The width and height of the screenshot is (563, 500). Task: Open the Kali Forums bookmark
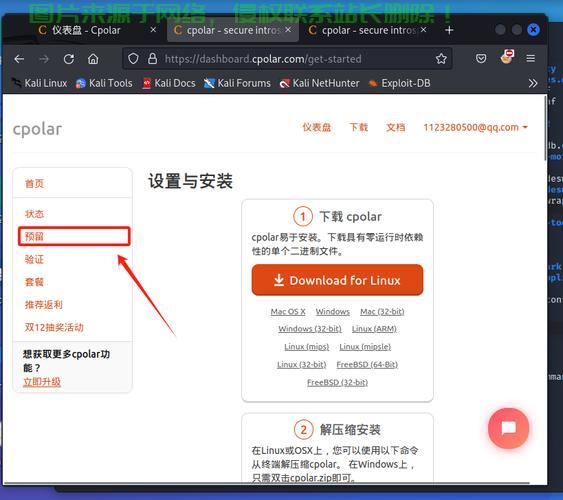237,83
